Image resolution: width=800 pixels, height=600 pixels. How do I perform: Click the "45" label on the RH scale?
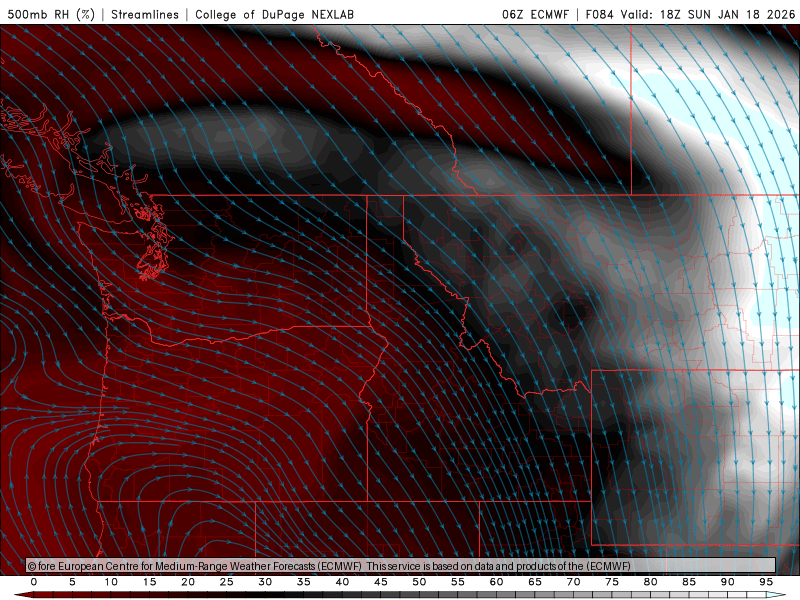(381, 582)
